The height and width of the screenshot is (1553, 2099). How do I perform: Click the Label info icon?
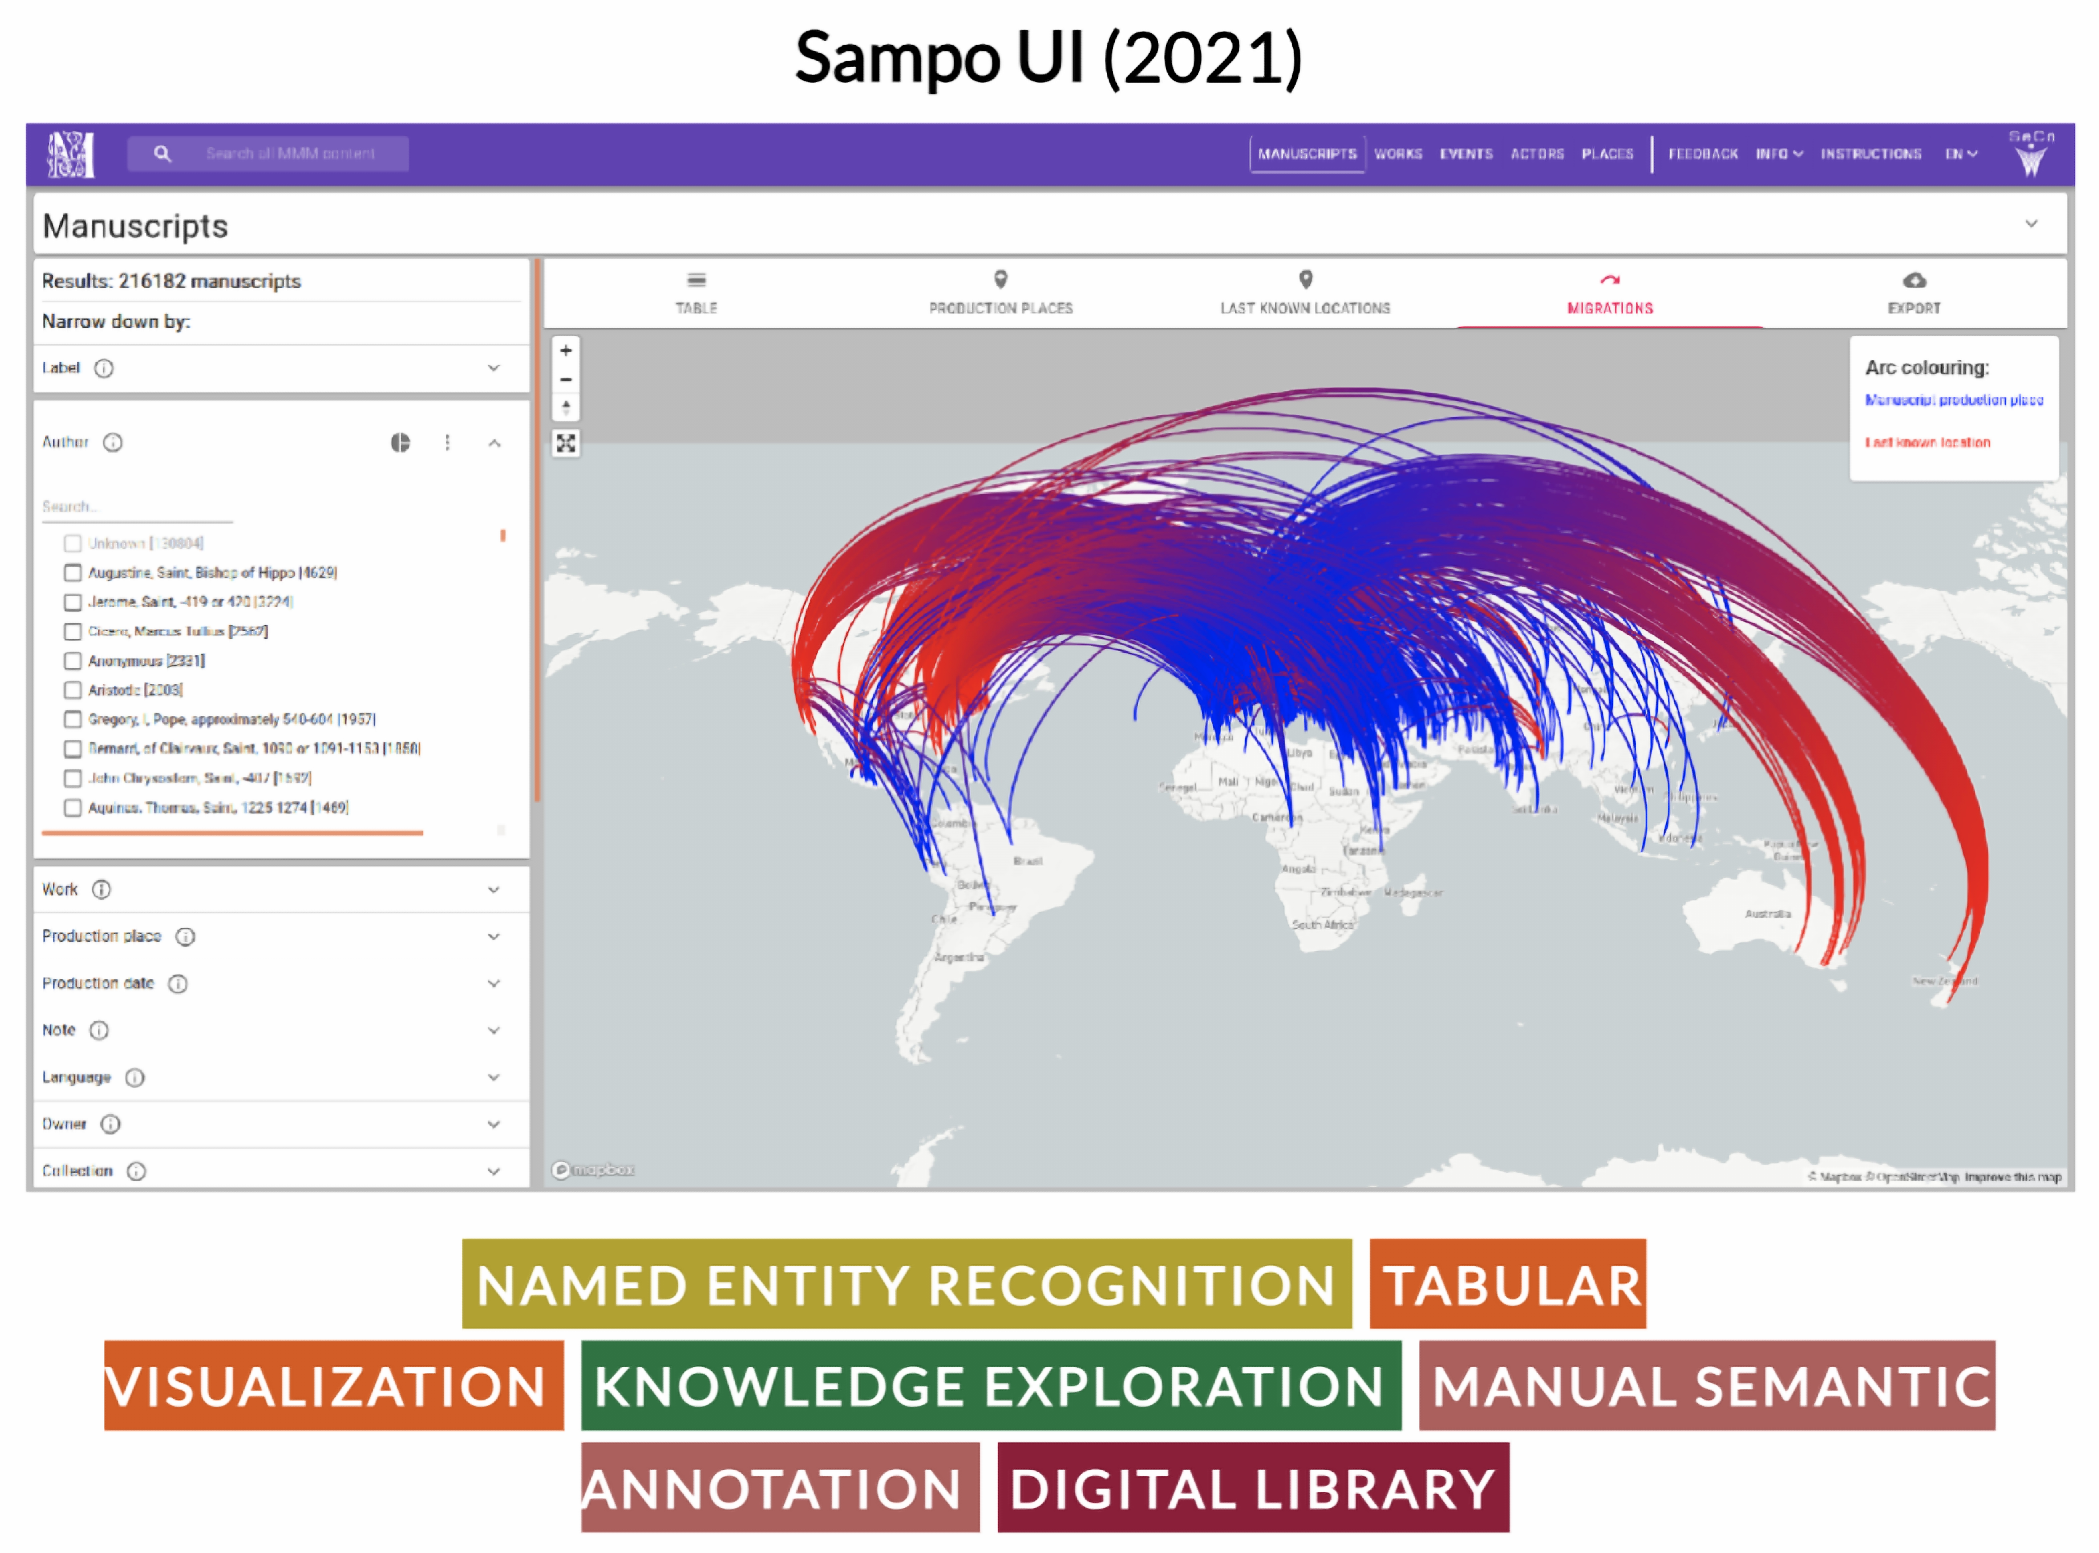104,368
